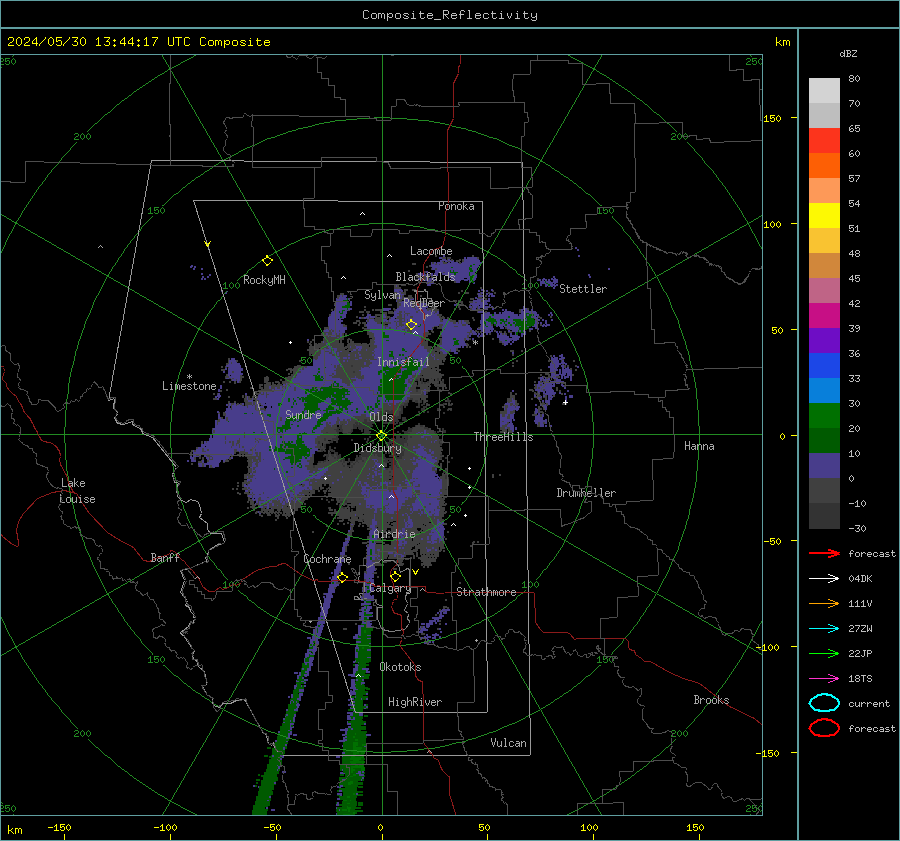This screenshot has width=900, height=841.
Task: Click the cyan 'current' ellipse legend icon
Action: pyautogui.click(x=824, y=703)
